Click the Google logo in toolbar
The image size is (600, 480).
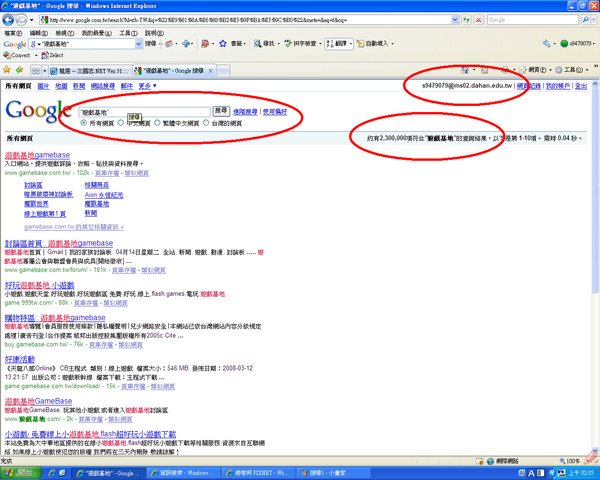click(x=15, y=44)
